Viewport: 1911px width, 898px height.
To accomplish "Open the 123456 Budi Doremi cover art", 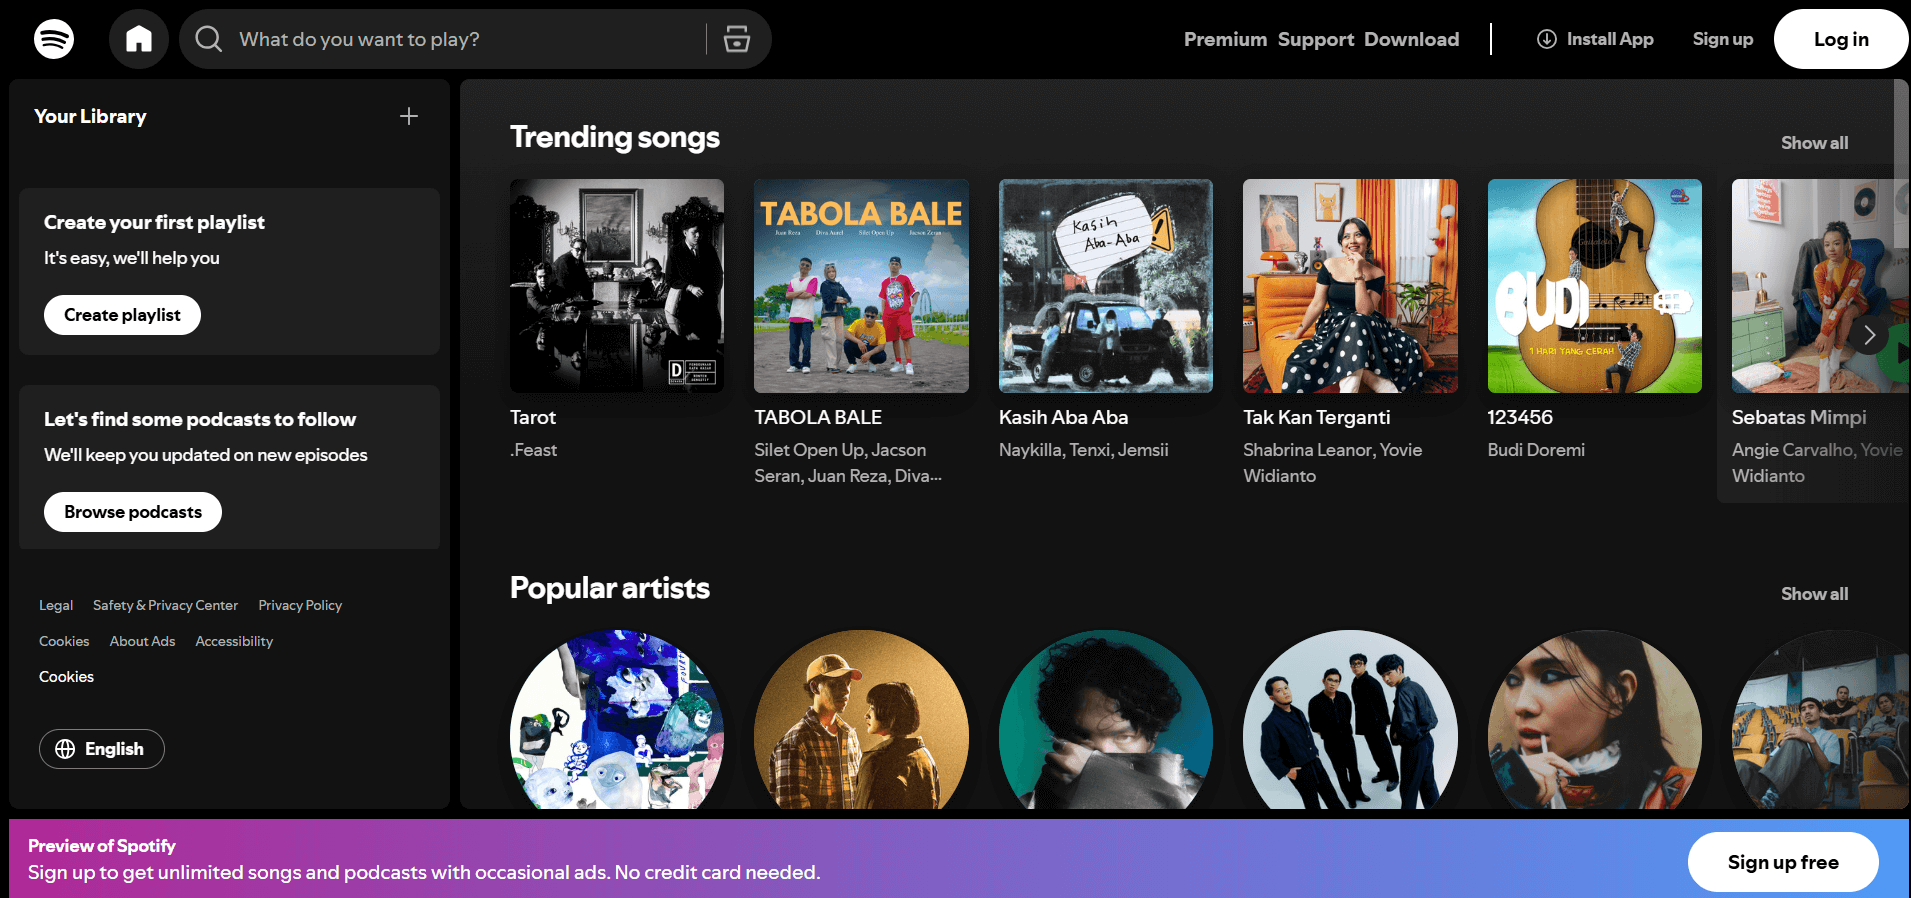I will pos(1594,286).
